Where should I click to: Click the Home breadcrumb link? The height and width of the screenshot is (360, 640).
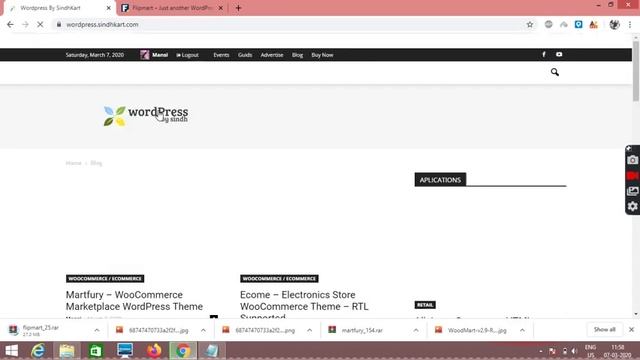click(73, 163)
